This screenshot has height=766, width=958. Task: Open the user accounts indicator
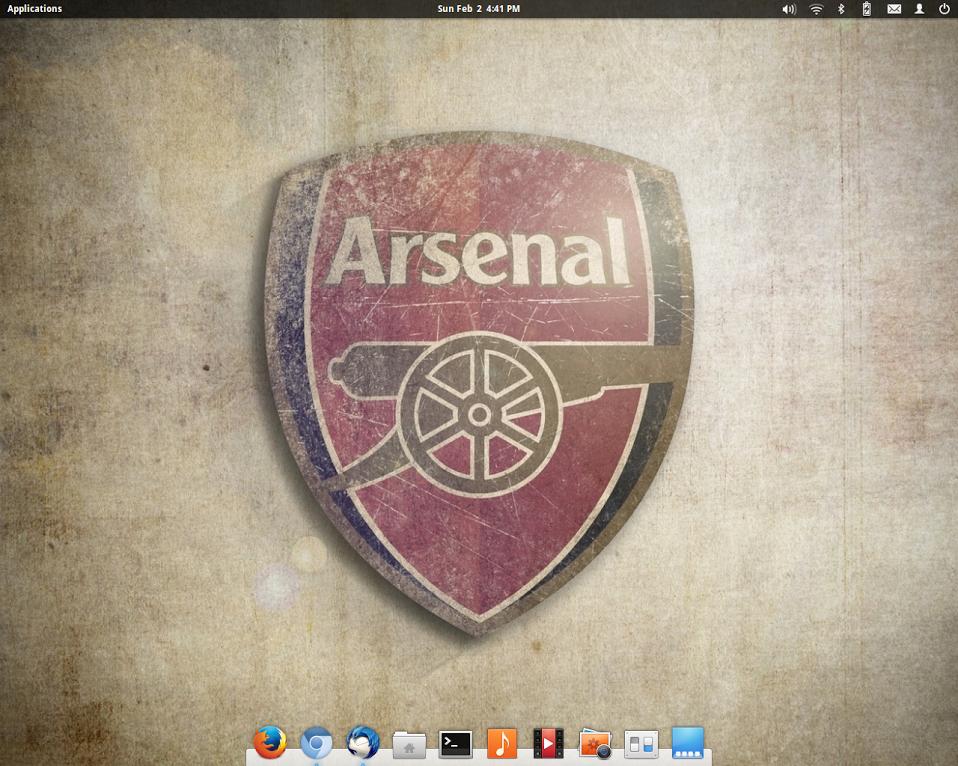click(919, 9)
